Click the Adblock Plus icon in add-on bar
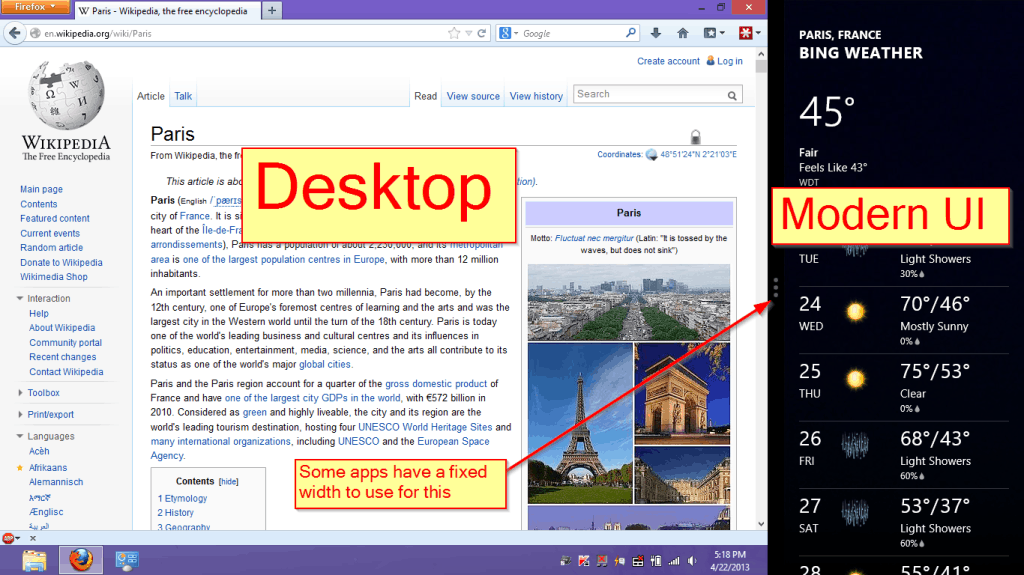The height and width of the screenshot is (575, 1024). coord(8,538)
